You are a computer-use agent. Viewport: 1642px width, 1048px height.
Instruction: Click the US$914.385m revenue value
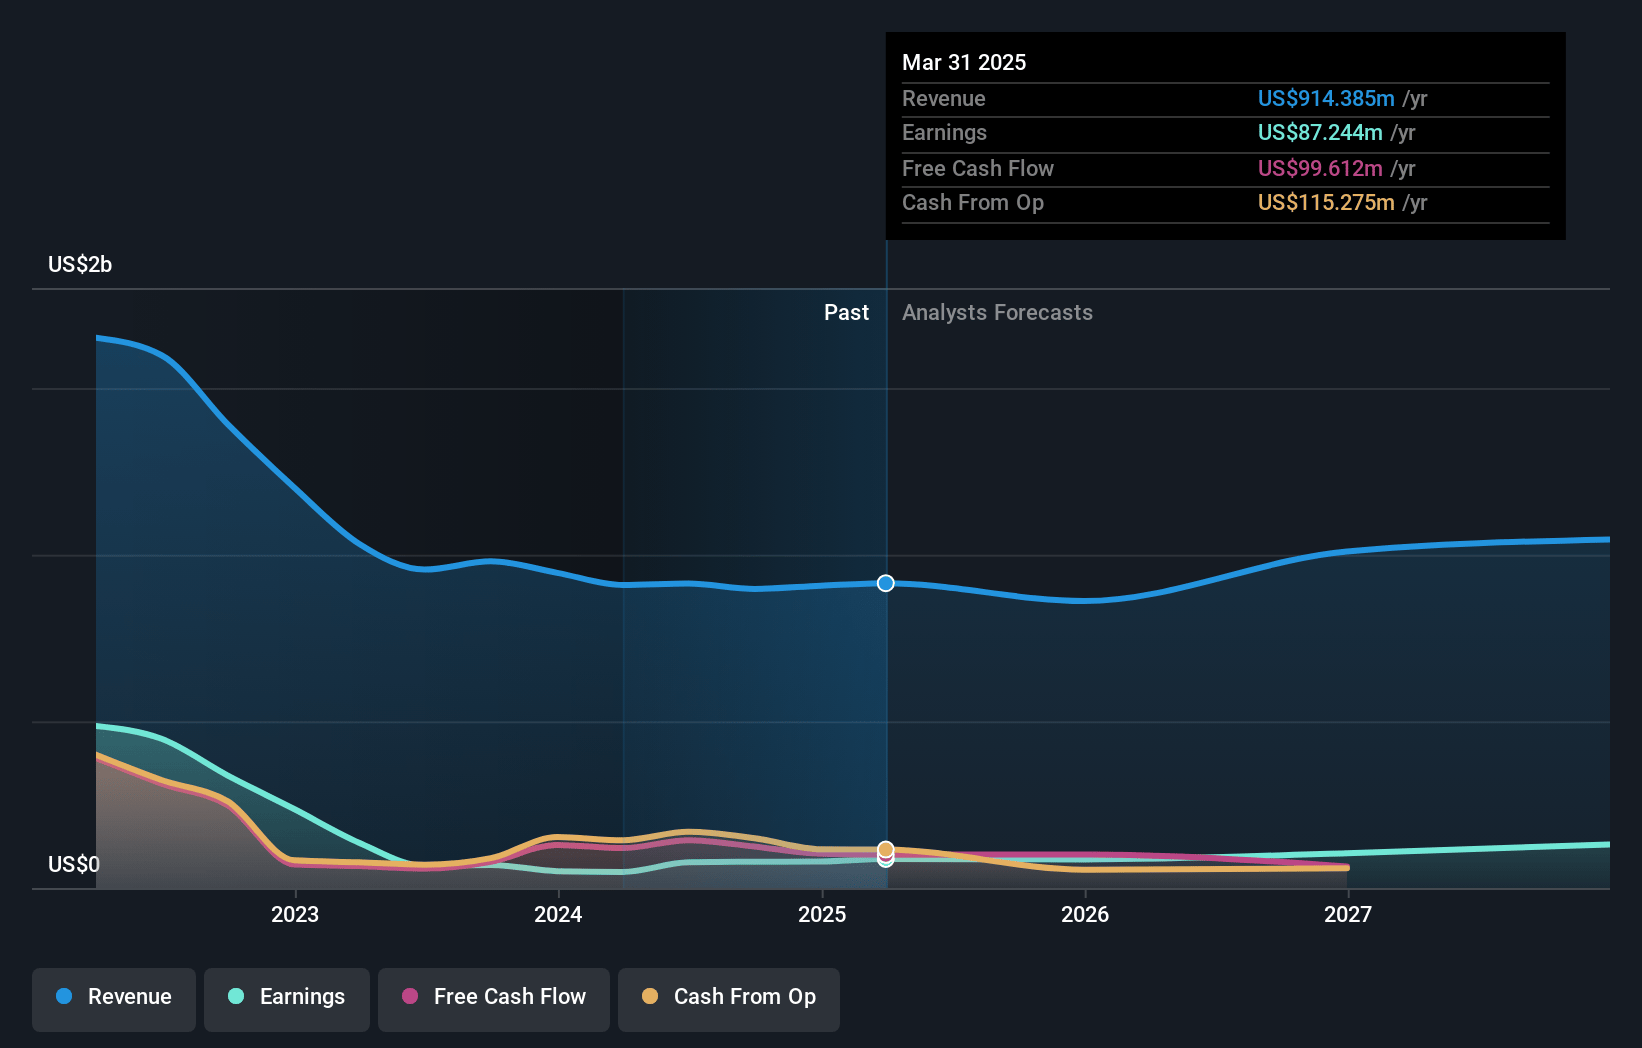pos(1326,98)
